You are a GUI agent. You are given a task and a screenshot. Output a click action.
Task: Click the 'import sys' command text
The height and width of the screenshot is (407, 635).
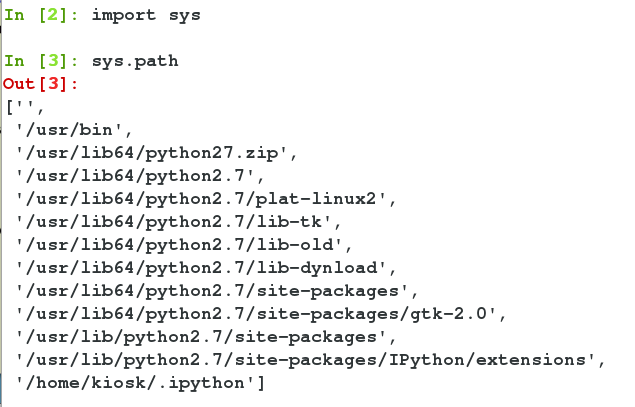[x=146, y=15]
